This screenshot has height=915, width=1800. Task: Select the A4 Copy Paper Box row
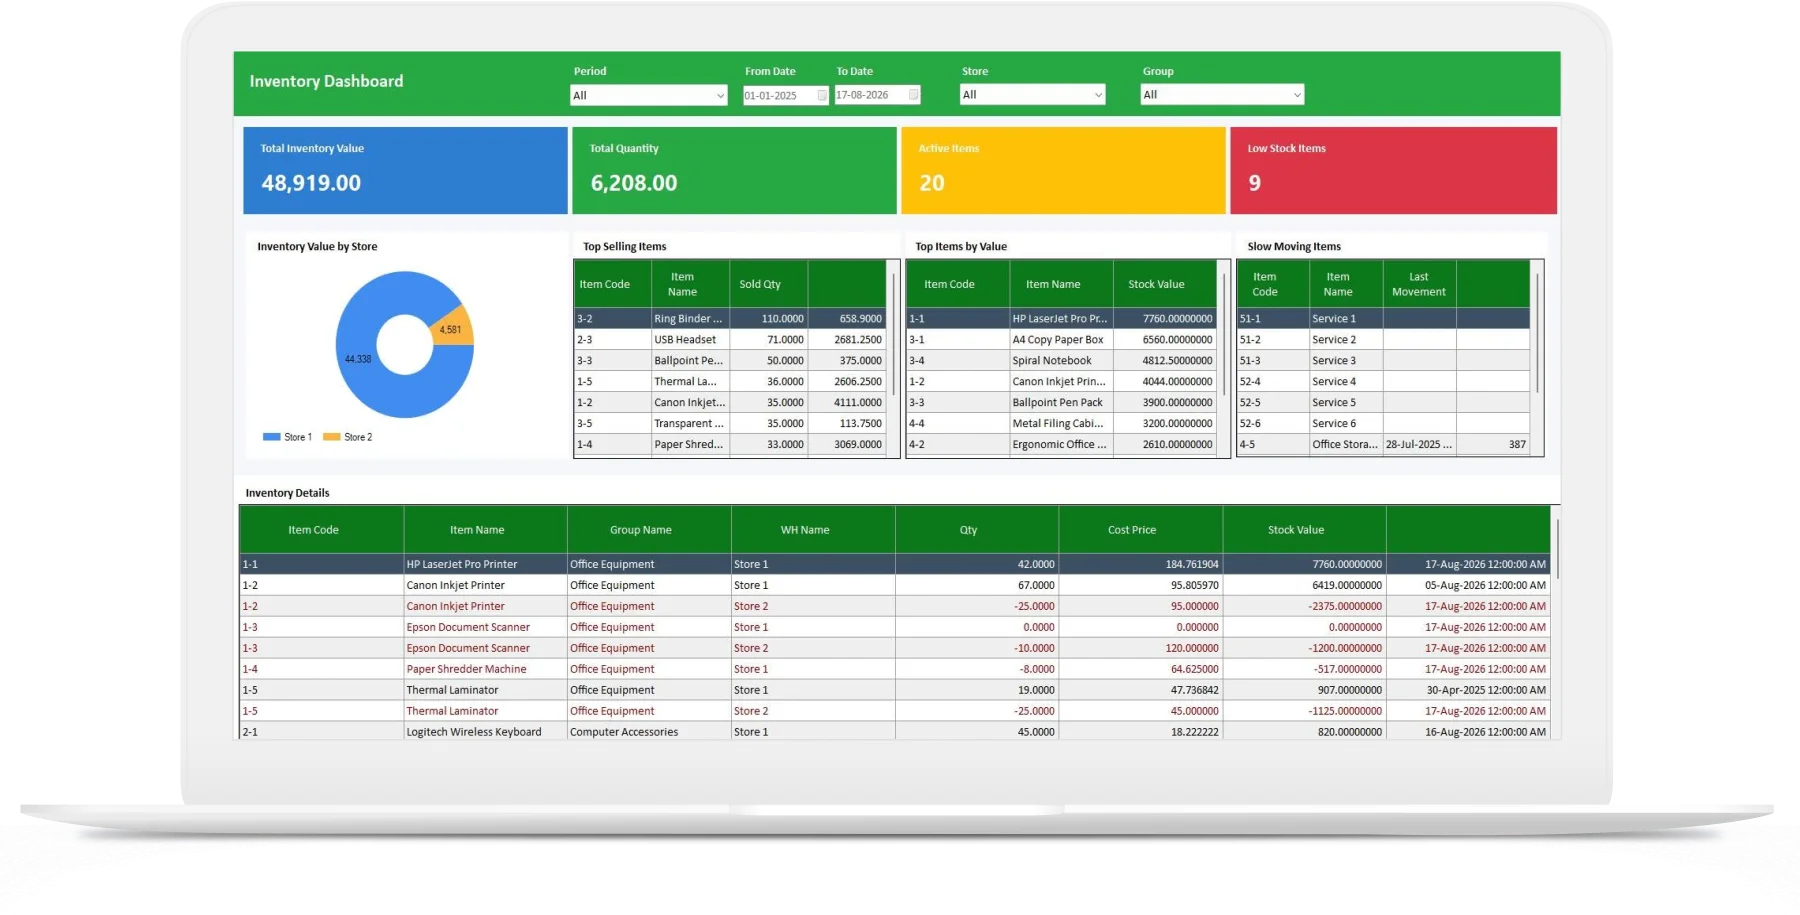[x=1061, y=340]
